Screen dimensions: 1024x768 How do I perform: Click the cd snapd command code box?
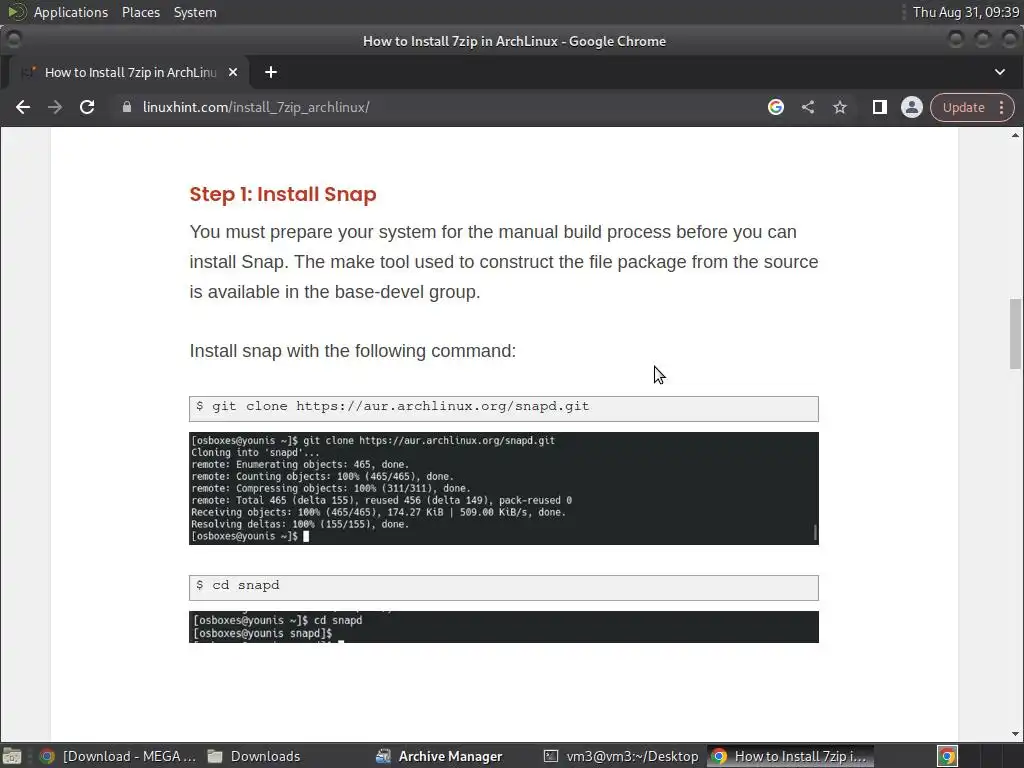[504, 588]
